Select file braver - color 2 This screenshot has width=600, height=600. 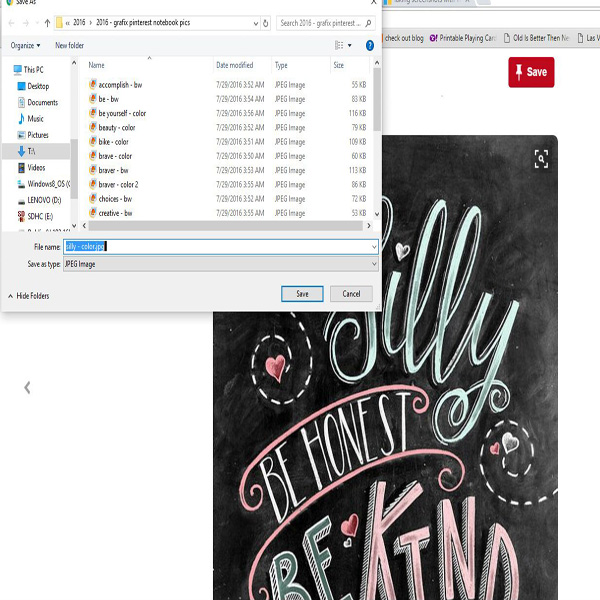tap(118, 184)
